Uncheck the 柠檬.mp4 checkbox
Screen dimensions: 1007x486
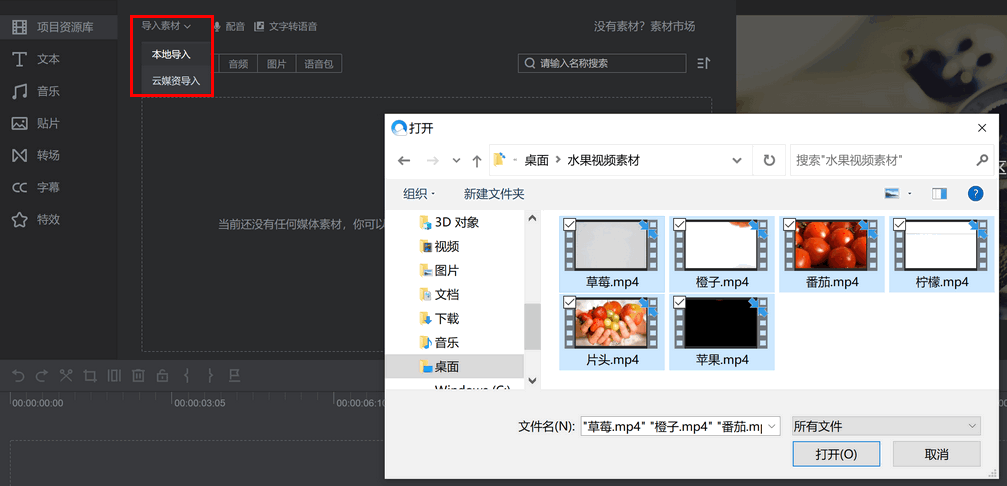pyautogui.click(x=899, y=224)
